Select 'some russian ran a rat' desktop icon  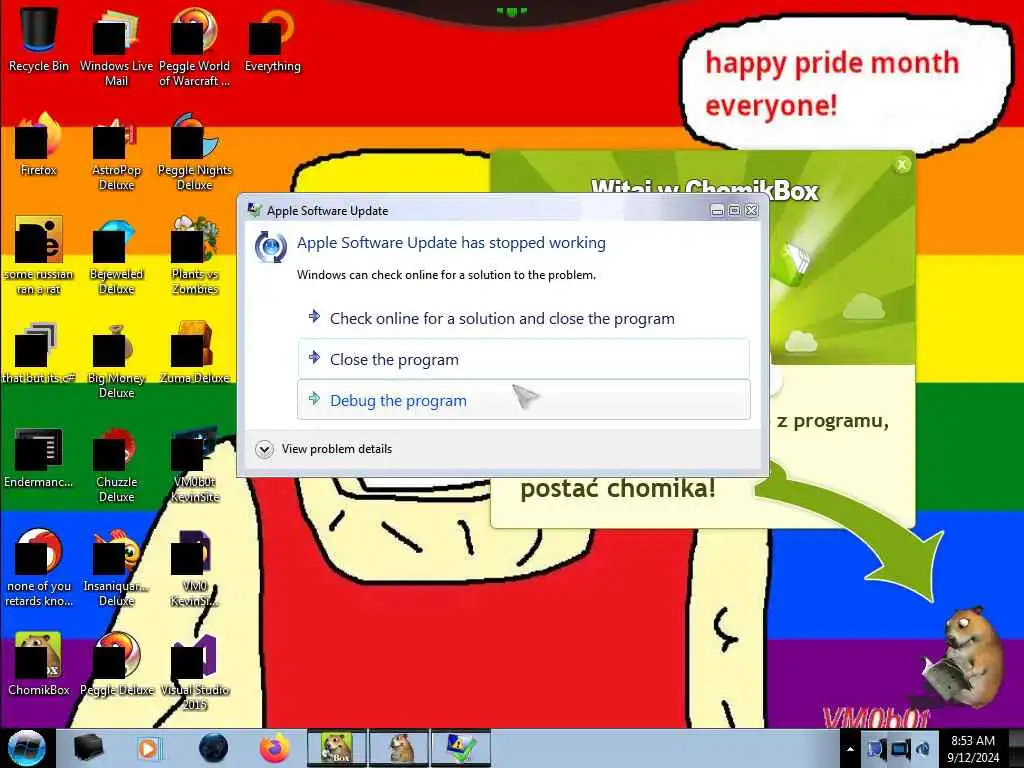click(x=39, y=255)
